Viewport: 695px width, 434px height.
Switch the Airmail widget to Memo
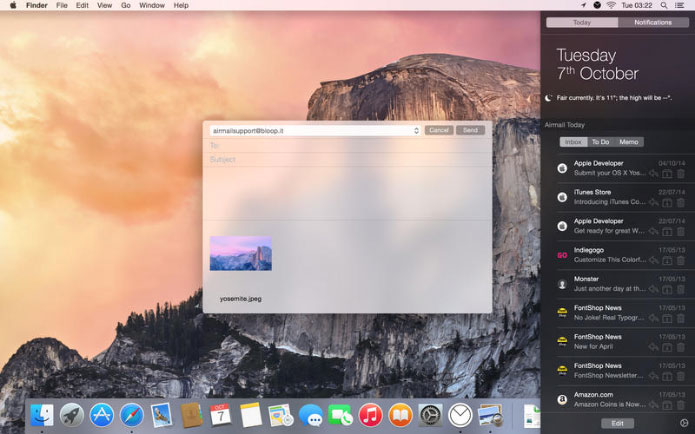[629, 142]
